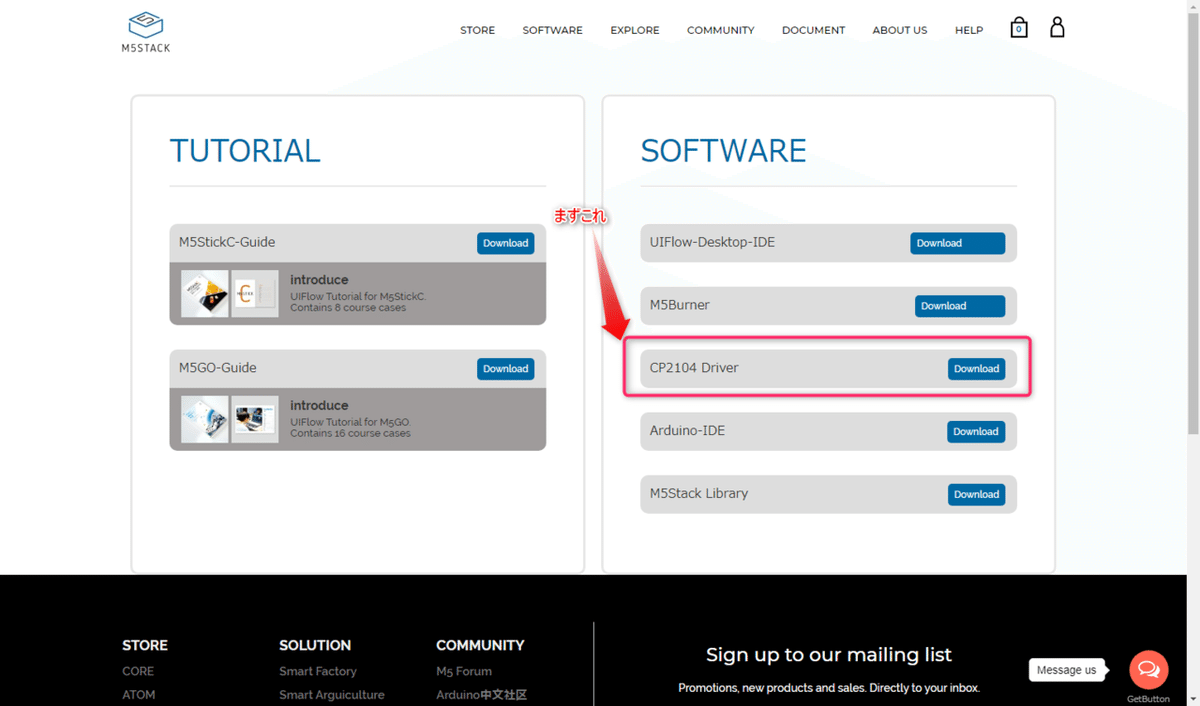Click the M5Stack Library label
1200x706 pixels.
[699, 494]
